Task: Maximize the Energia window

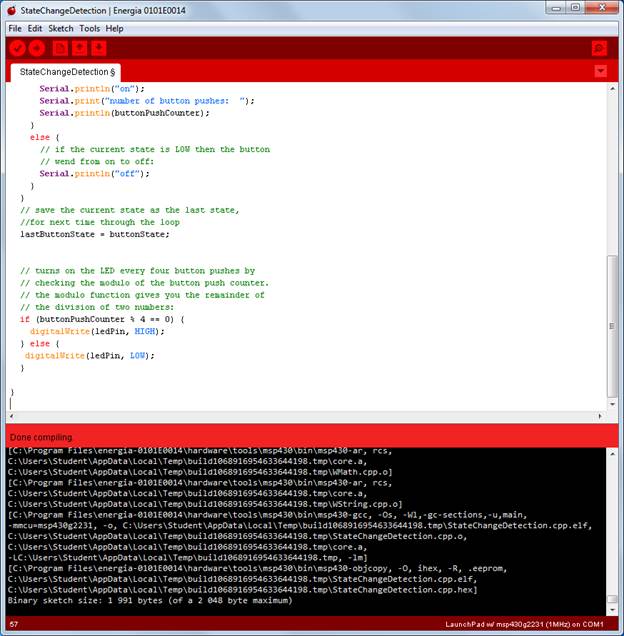Action: (x=575, y=8)
